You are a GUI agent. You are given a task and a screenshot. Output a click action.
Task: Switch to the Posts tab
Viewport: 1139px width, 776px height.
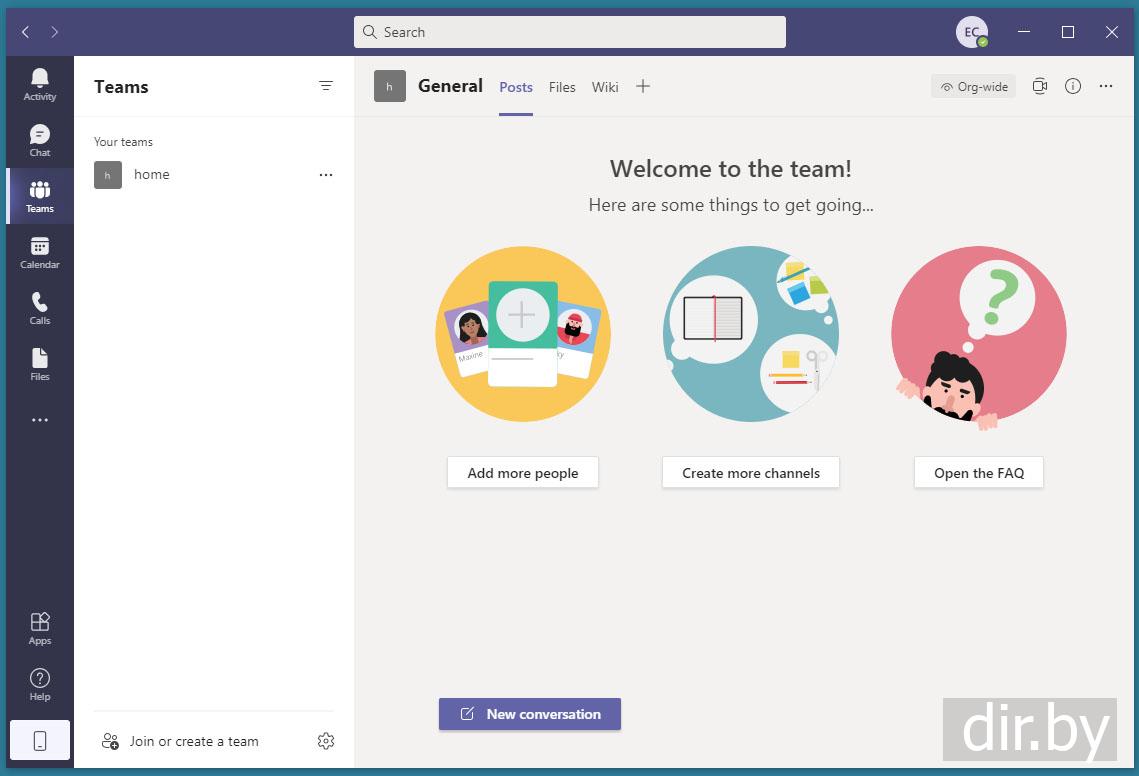[x=516, y=87]
